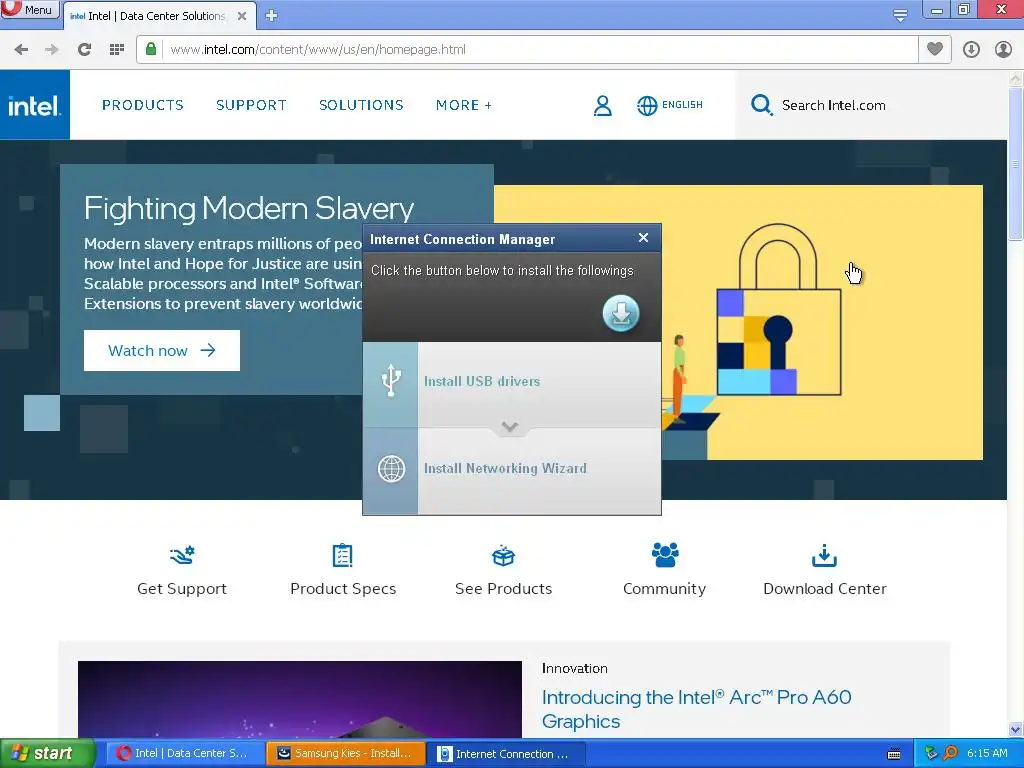
Task: Click the search magnifier icon
Action: (x=761, y=105)
